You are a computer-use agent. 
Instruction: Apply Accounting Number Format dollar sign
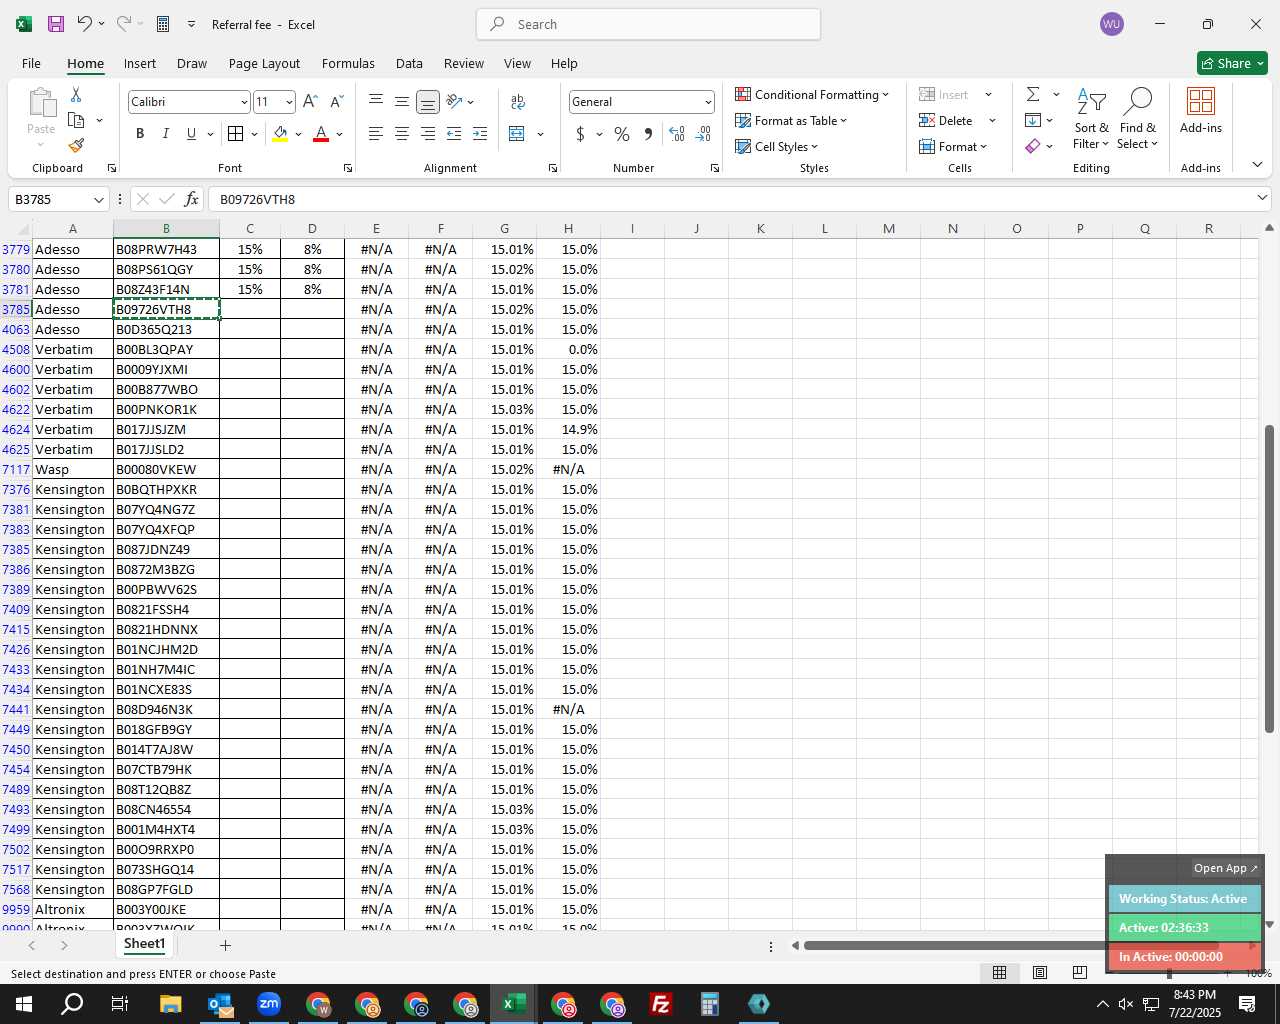coord(580,133)
